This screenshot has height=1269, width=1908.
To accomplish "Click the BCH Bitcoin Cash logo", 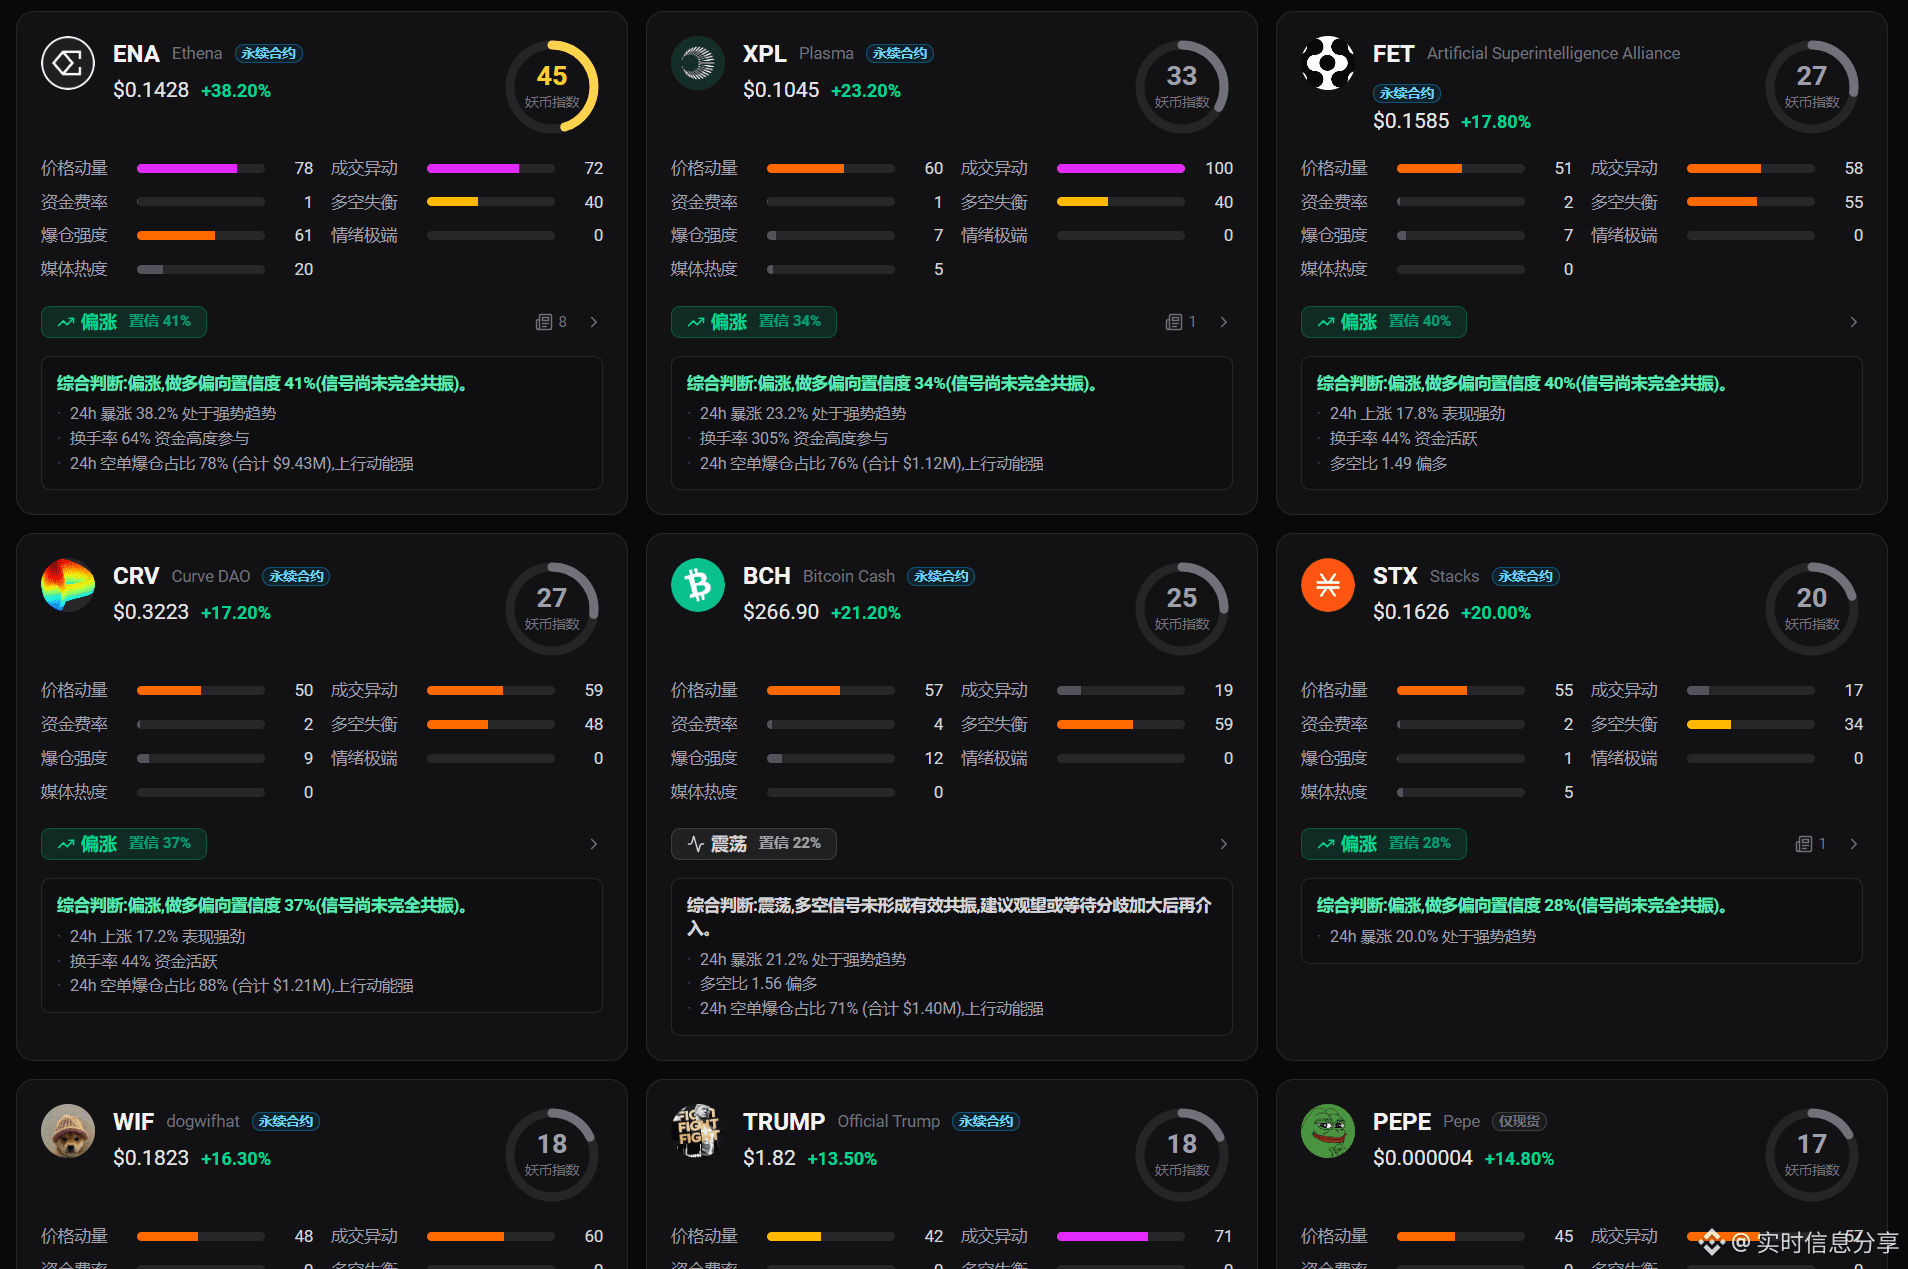I will pyautogui.click(x=698, y=585).
